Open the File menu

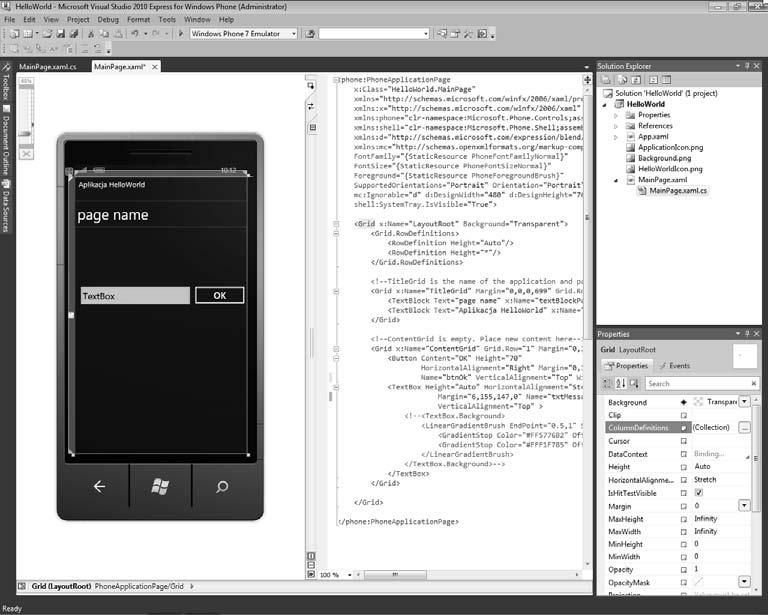pyautogui.click(x=9, y=20)
